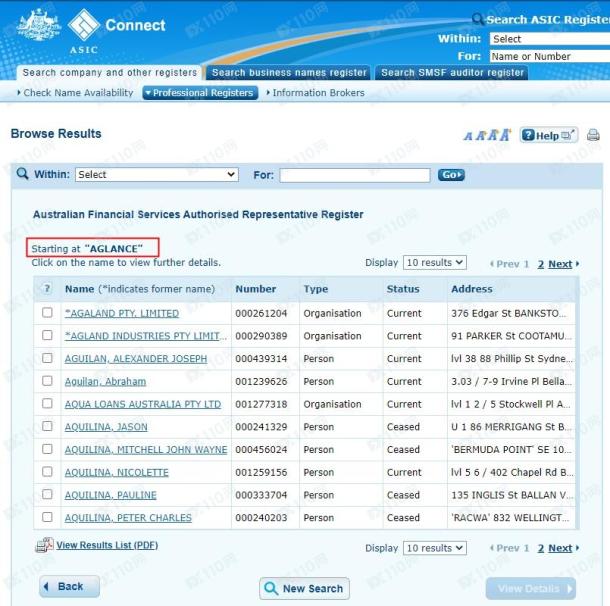Tick checkbox for AQUILINA, PAULINE
This screenshot has height=606, width=610.
[47, 494]
